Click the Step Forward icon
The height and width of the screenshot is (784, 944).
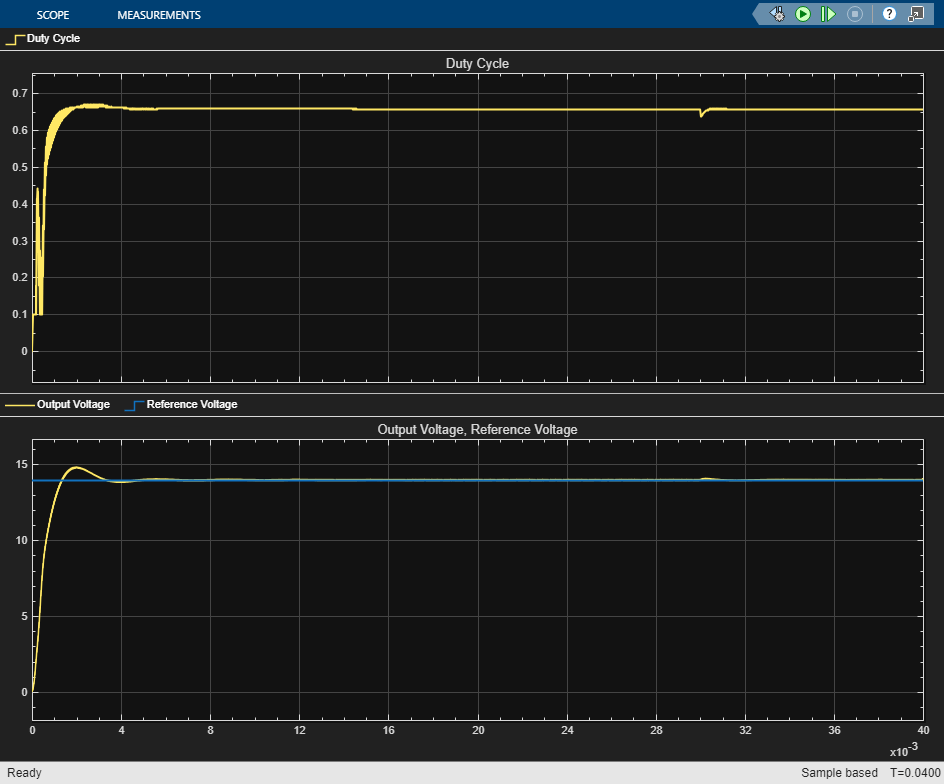tap(828, 14)
